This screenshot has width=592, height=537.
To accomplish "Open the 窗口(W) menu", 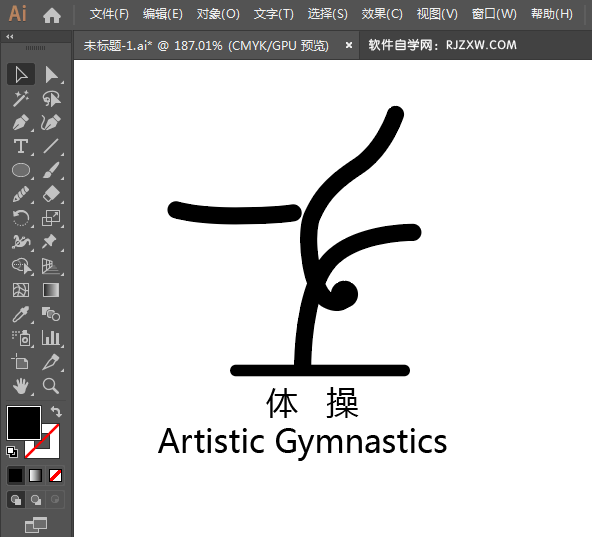I will [x=494, y=14].
